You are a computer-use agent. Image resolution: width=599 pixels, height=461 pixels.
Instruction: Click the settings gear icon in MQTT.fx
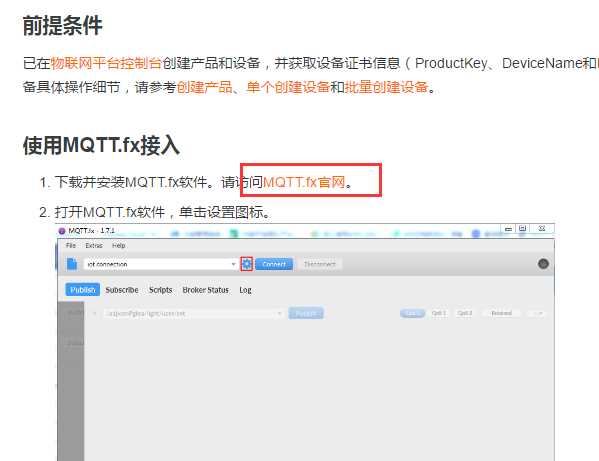click(x=247, y=264)
